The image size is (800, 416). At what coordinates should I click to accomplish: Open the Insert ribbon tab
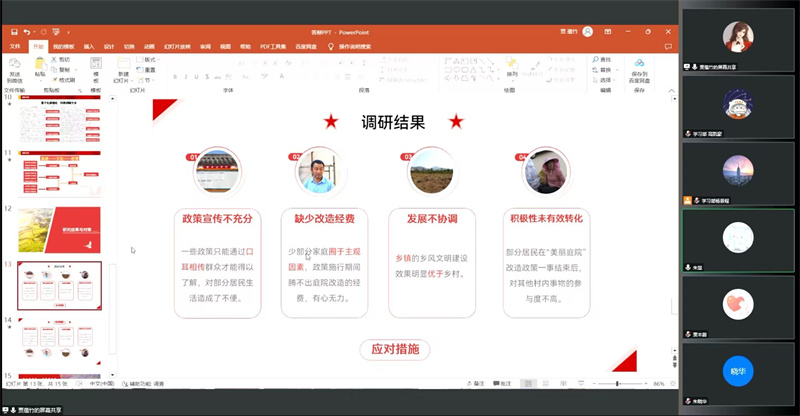89,46
